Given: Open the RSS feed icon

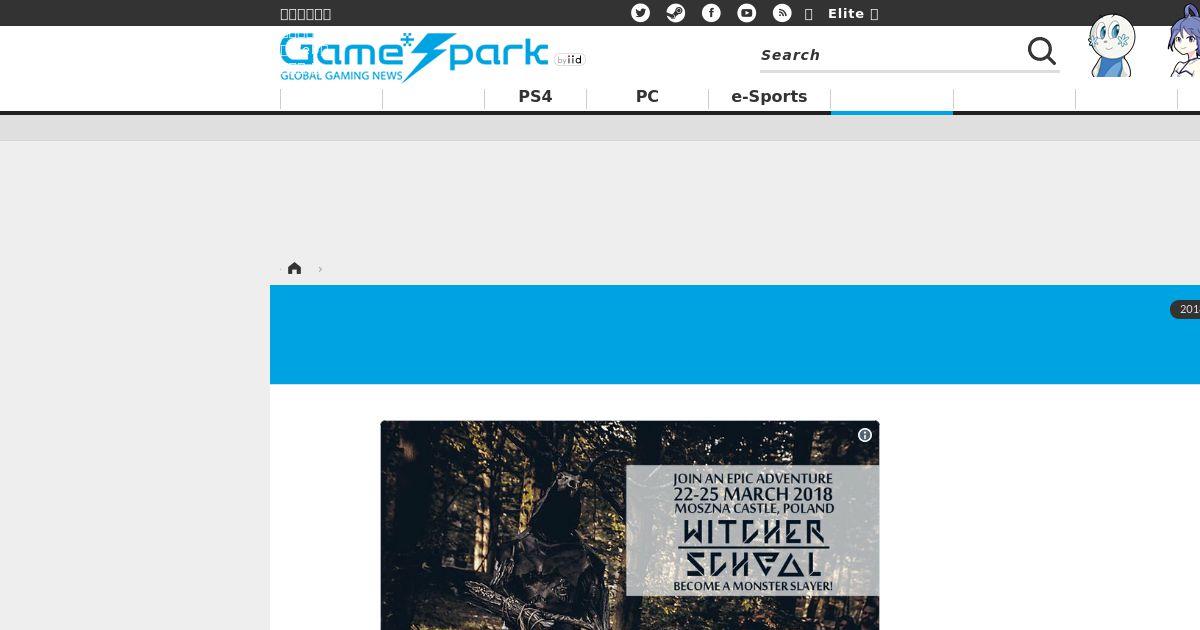Looking at the screenshot, I should pos(782,13).
